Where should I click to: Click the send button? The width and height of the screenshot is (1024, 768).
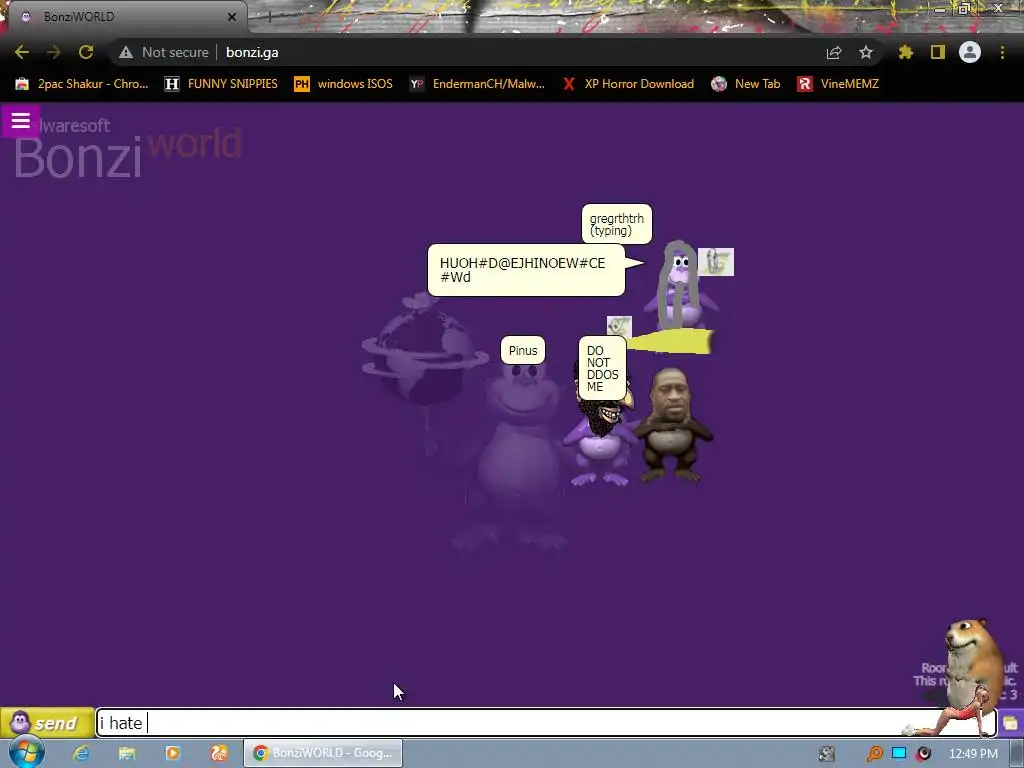(x=47, y=723)
